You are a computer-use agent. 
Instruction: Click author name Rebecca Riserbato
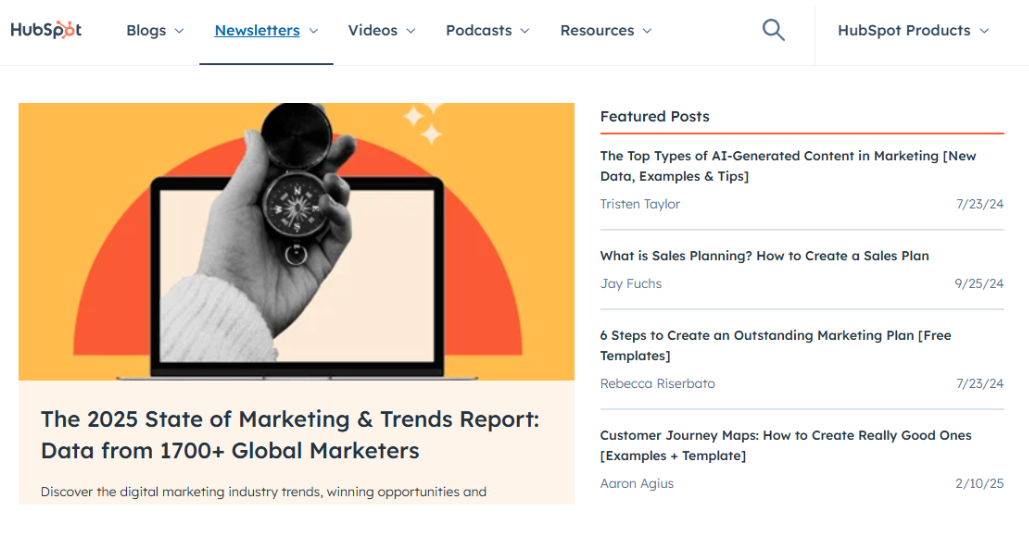[658, 383]
